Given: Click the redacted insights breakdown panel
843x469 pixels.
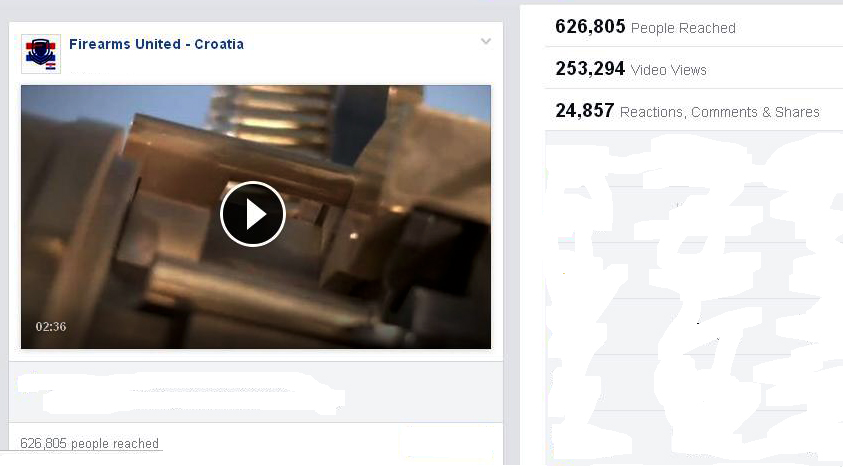Looking at the screenshot, I should 694,299.
